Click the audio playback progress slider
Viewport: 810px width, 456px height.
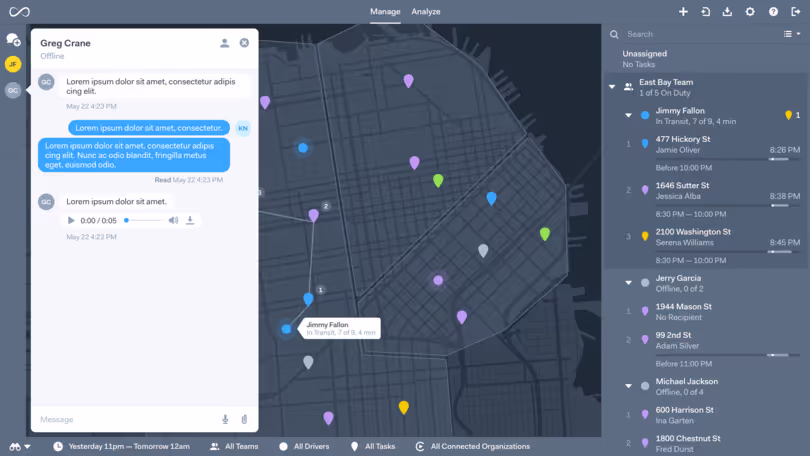point(144,220)
